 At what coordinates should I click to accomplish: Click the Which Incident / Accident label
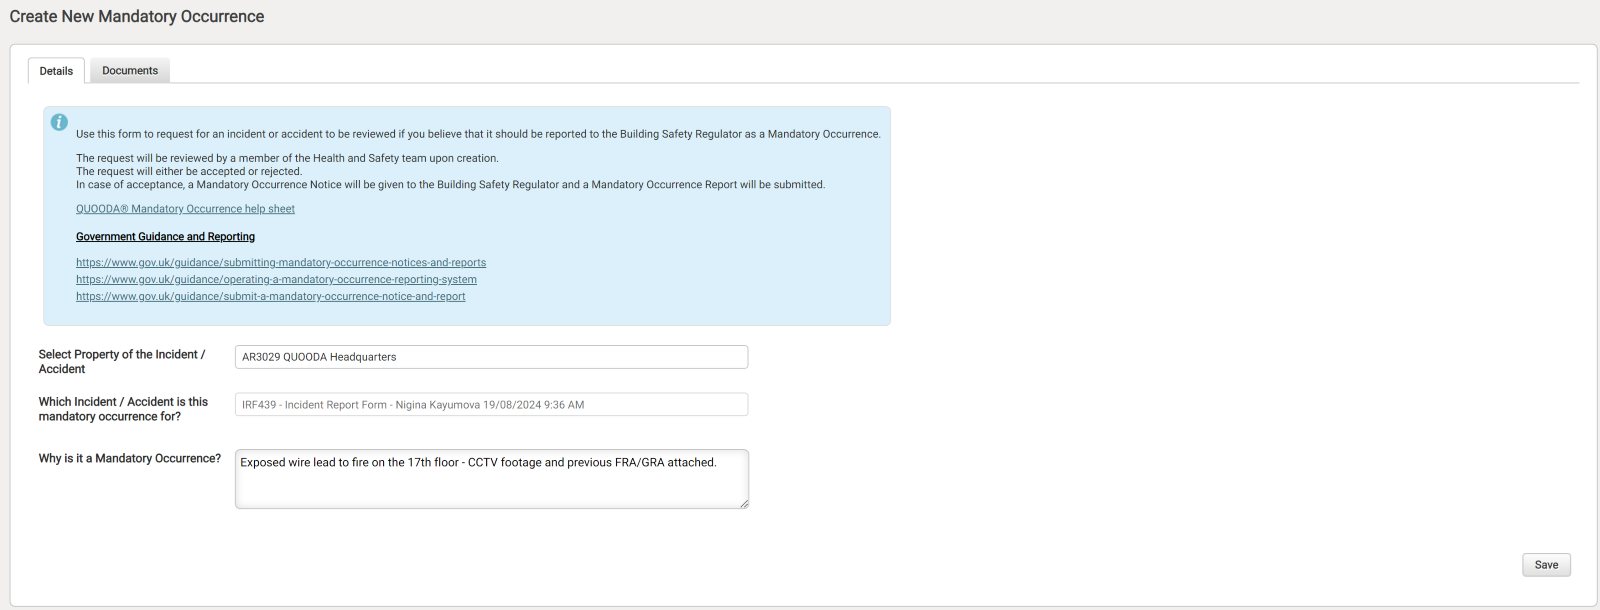click(123, 409)
